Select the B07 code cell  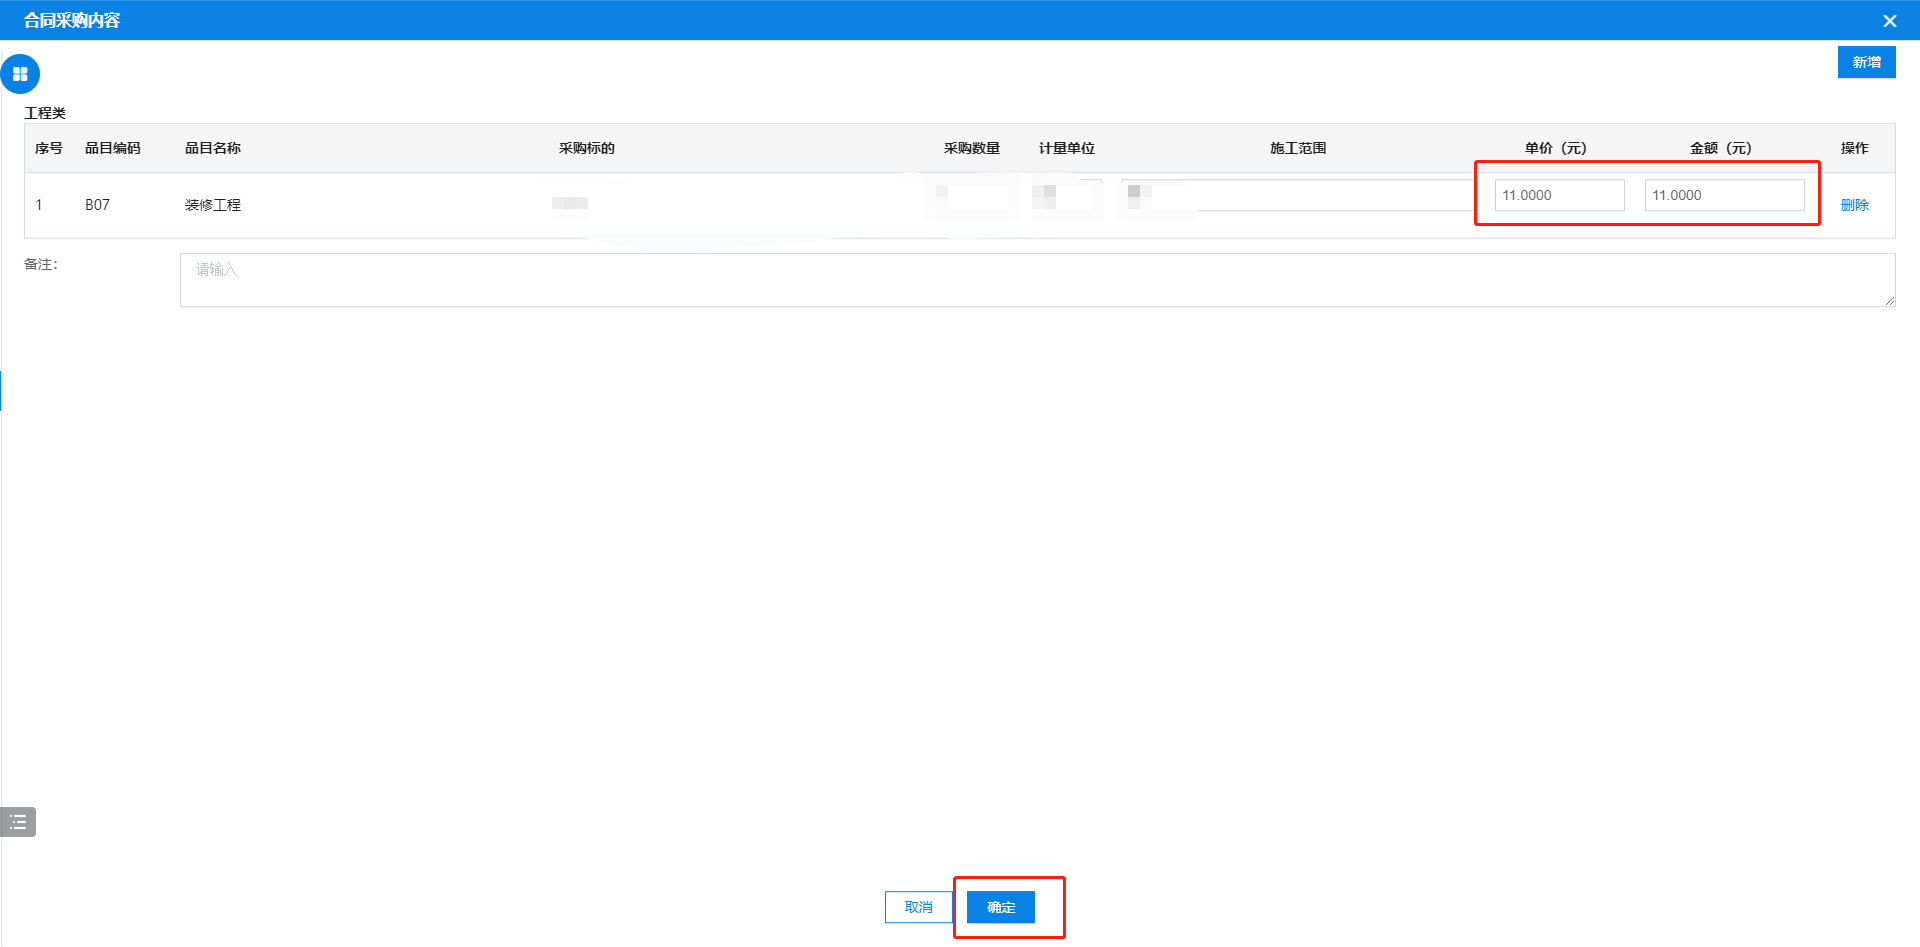coord(97,205)
